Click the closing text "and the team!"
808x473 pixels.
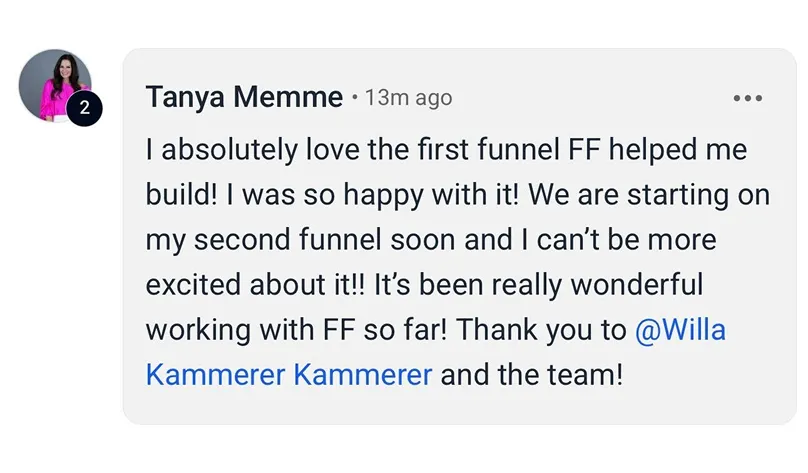532,375
